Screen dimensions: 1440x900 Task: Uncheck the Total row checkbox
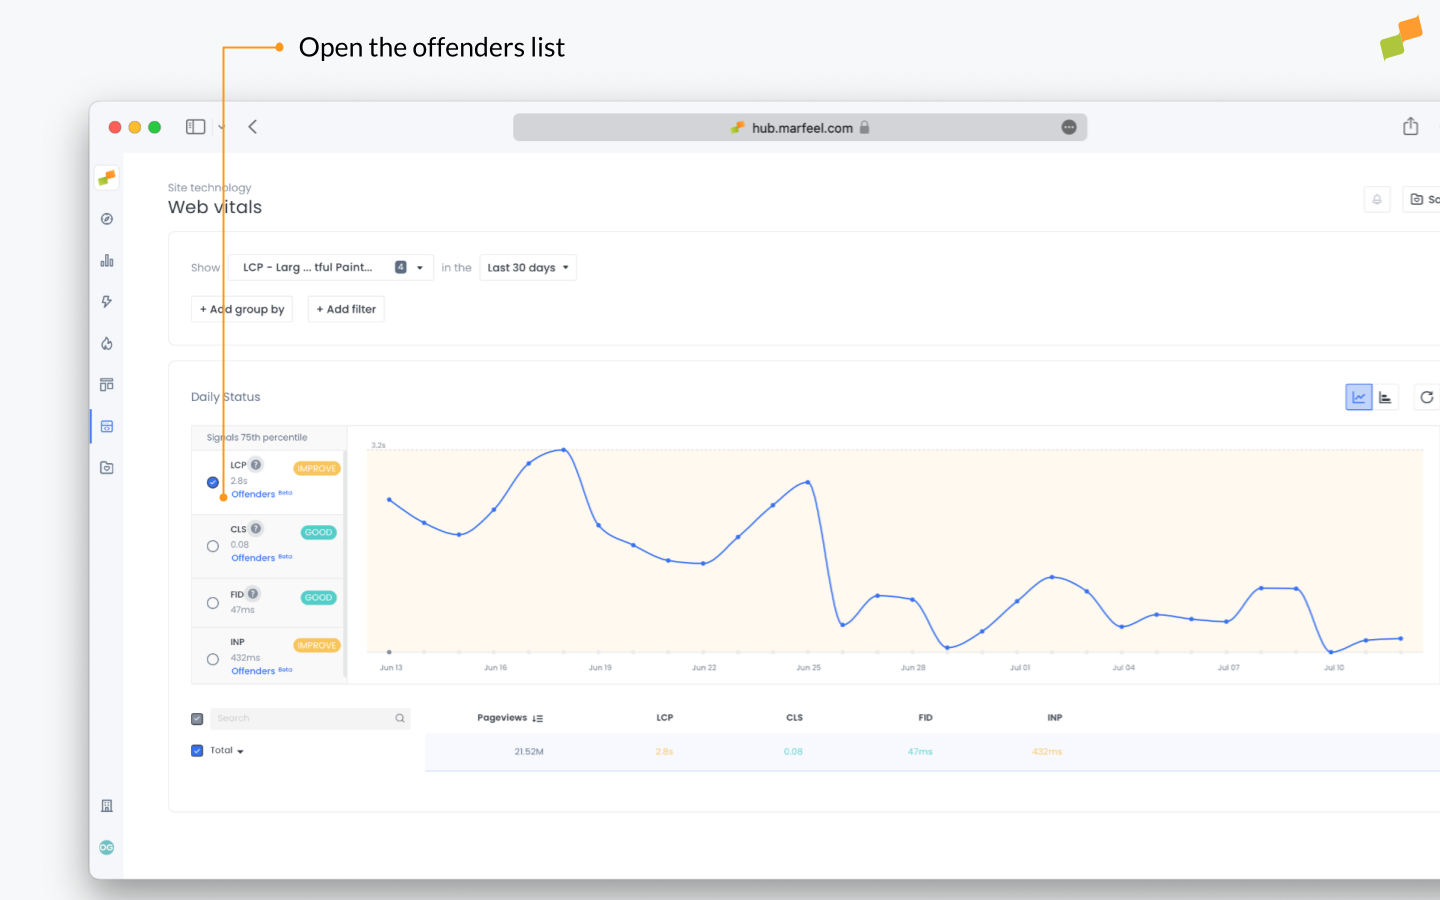tap(197, 750)
